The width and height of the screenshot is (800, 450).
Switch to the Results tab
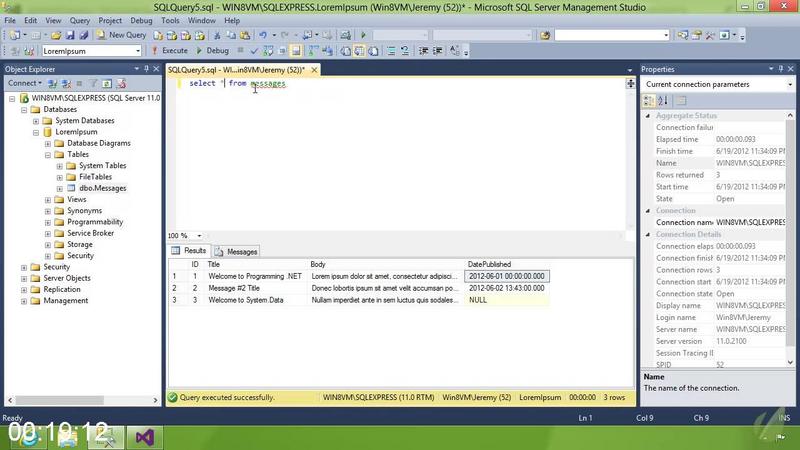(189, 251)
